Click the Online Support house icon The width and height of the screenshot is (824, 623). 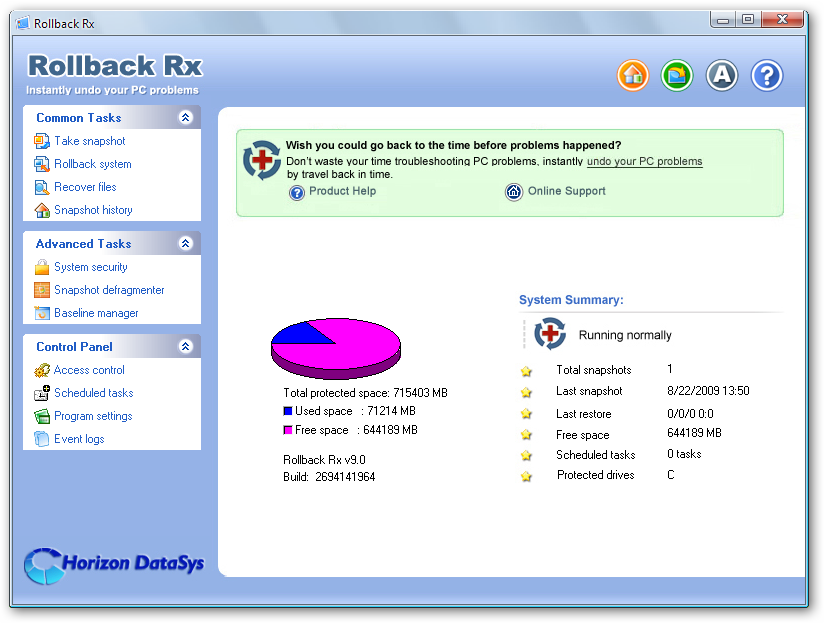pos(513,192)
